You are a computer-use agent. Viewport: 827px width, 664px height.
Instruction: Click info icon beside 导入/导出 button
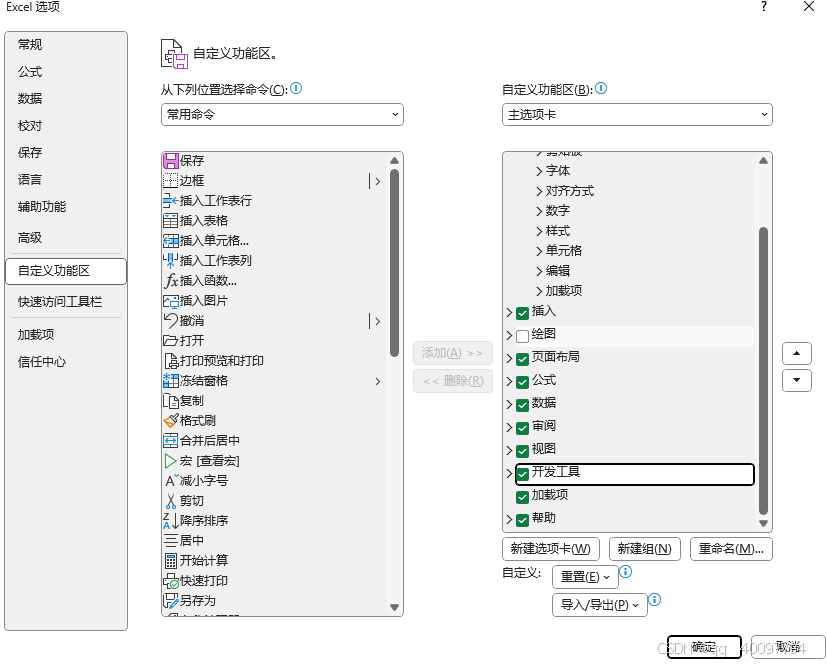(655, 599)
